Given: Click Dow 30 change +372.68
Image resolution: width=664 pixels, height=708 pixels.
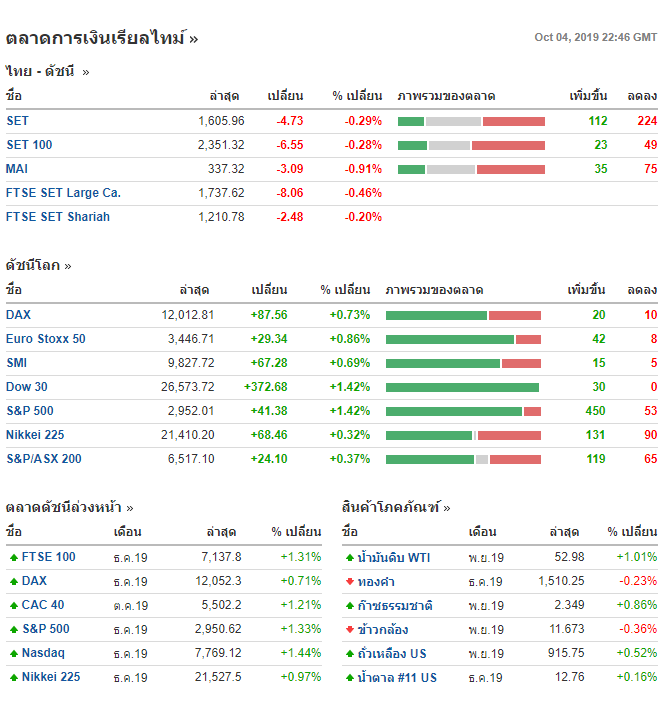Looking at the screenshot, I should tap(266, 387).
